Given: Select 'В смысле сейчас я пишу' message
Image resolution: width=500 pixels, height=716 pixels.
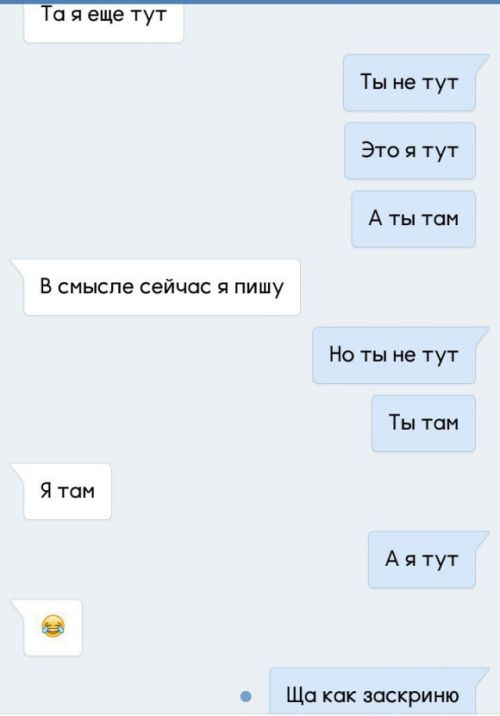Looking at the screenshot, I should (x=162, y=287).
